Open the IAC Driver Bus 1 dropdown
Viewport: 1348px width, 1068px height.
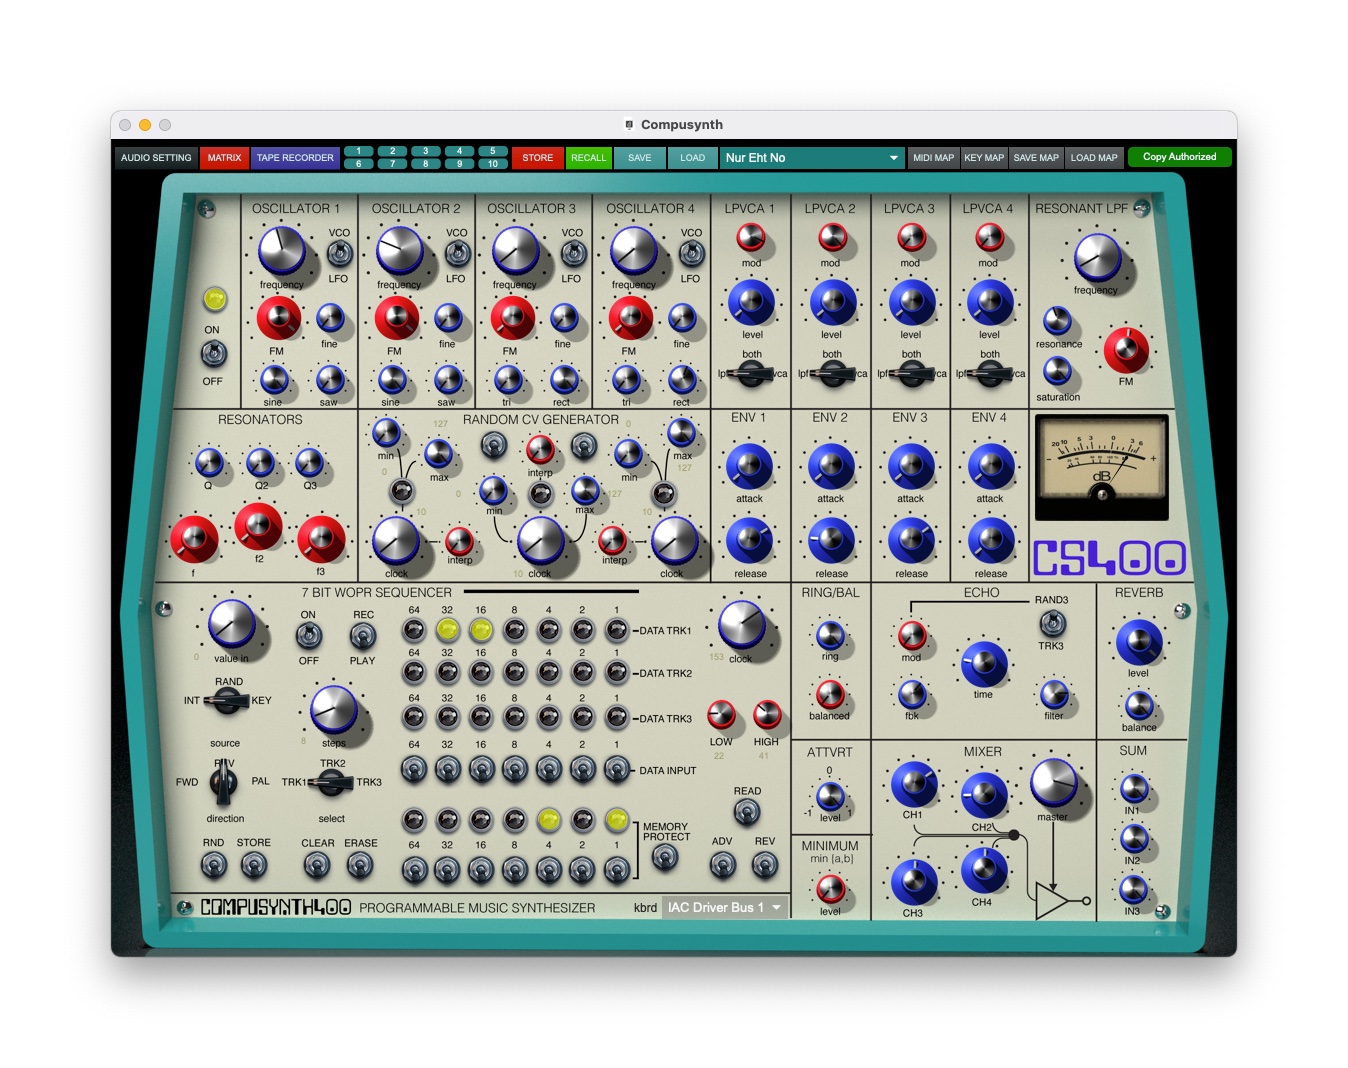tap(724, 908)
